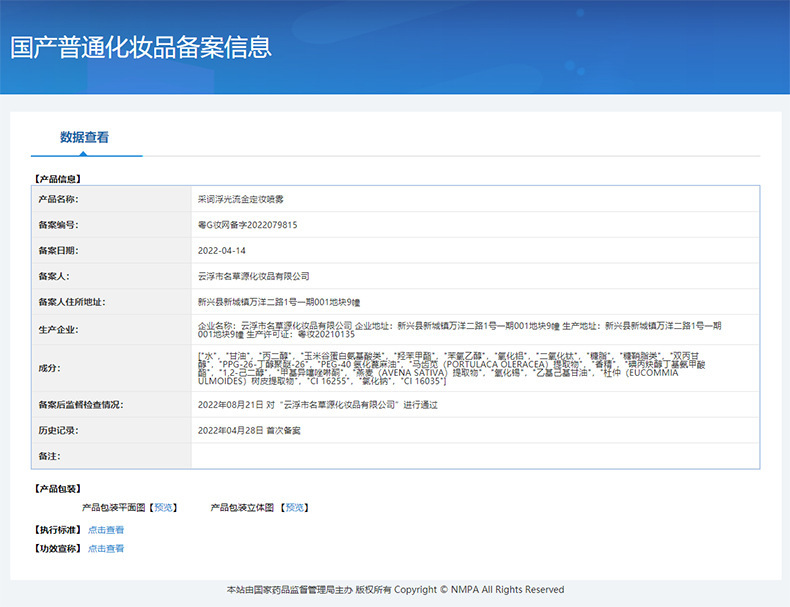The width and height of the screenshot is (790, 607).
Task: Click the 【产品信息】 section heading
Action: click(58, 179)
